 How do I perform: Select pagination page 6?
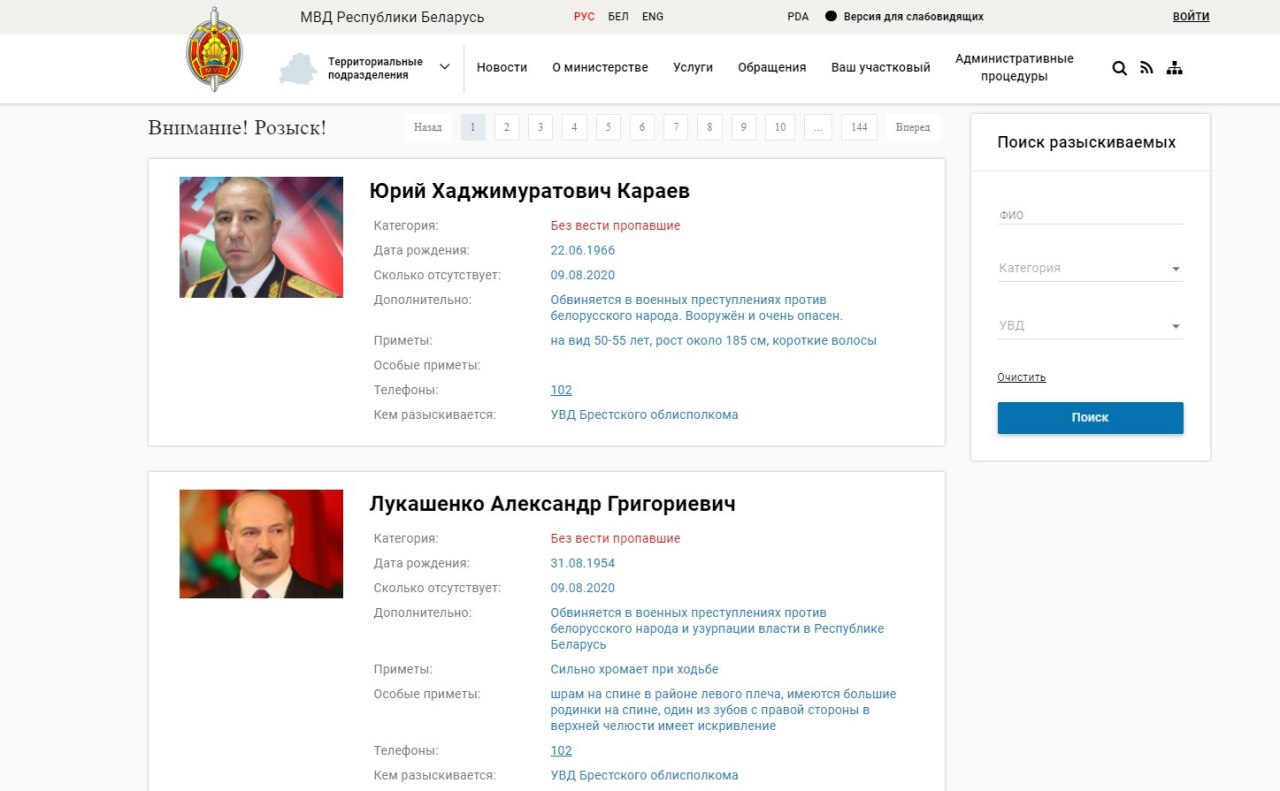tap(642, 127)
